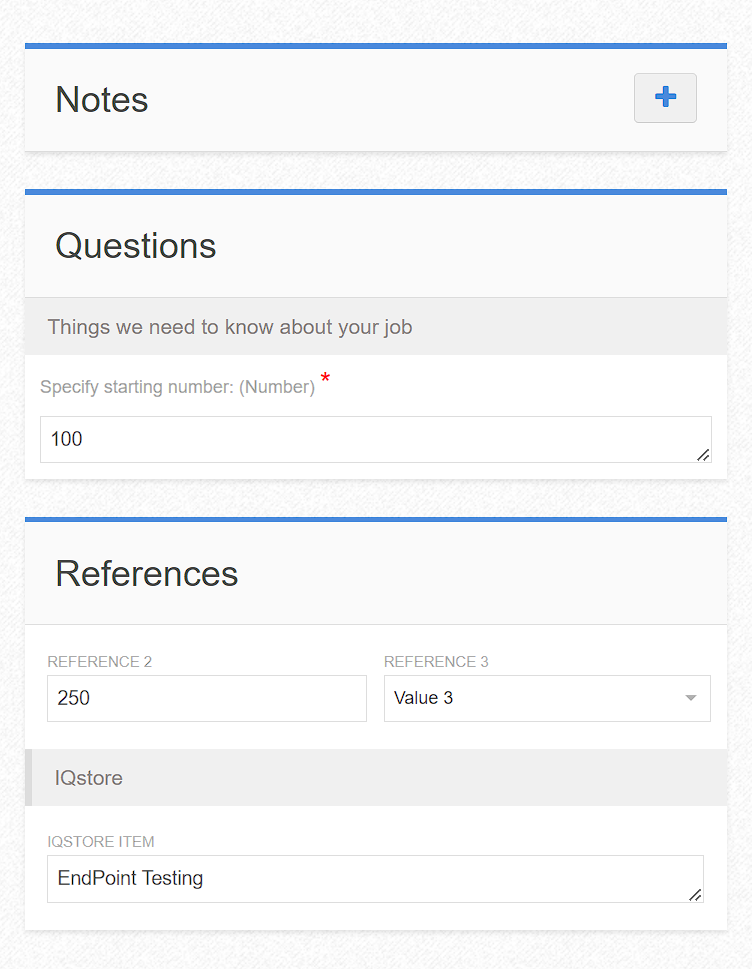Click the IQSTORE ITEM label
The height and width of the screenshot is (969, 752).
coord(101,842)
